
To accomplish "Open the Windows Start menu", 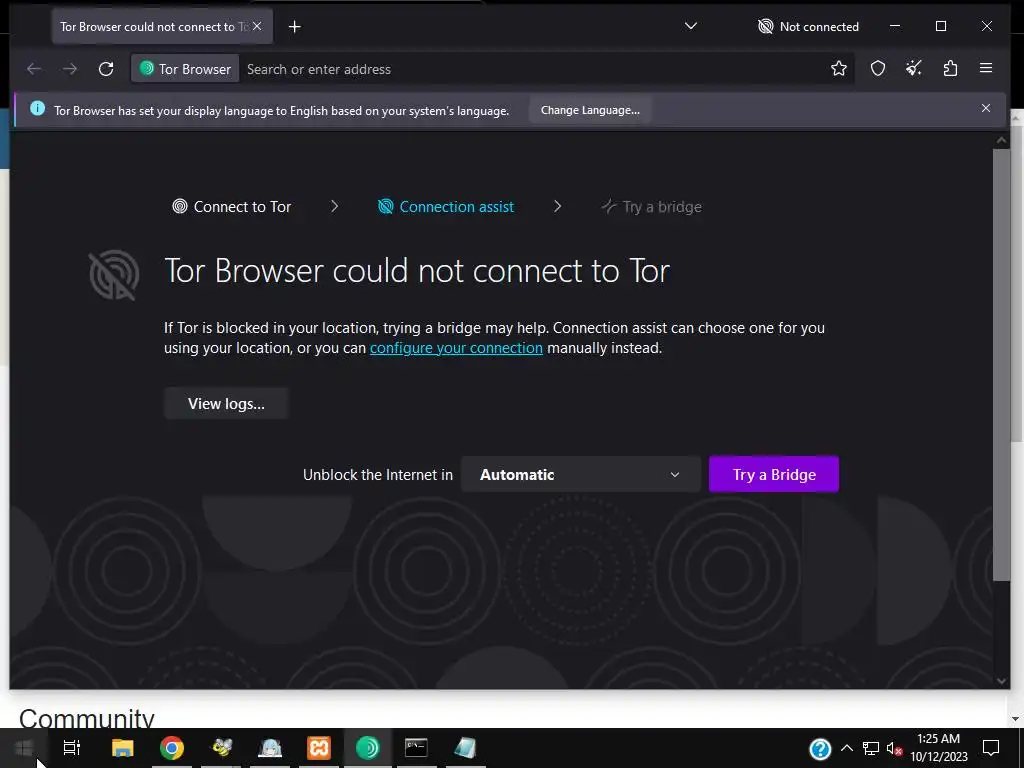I will 24,748.
